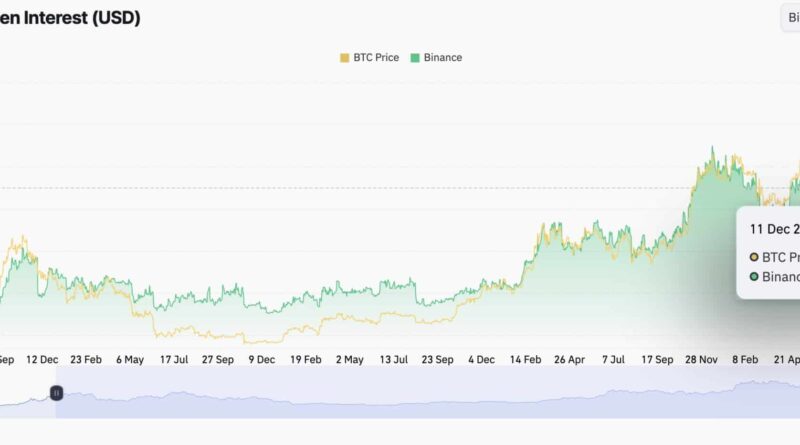The image size is (800, 445).
Task: Click the range slider left handle
Action: (57, 393)
